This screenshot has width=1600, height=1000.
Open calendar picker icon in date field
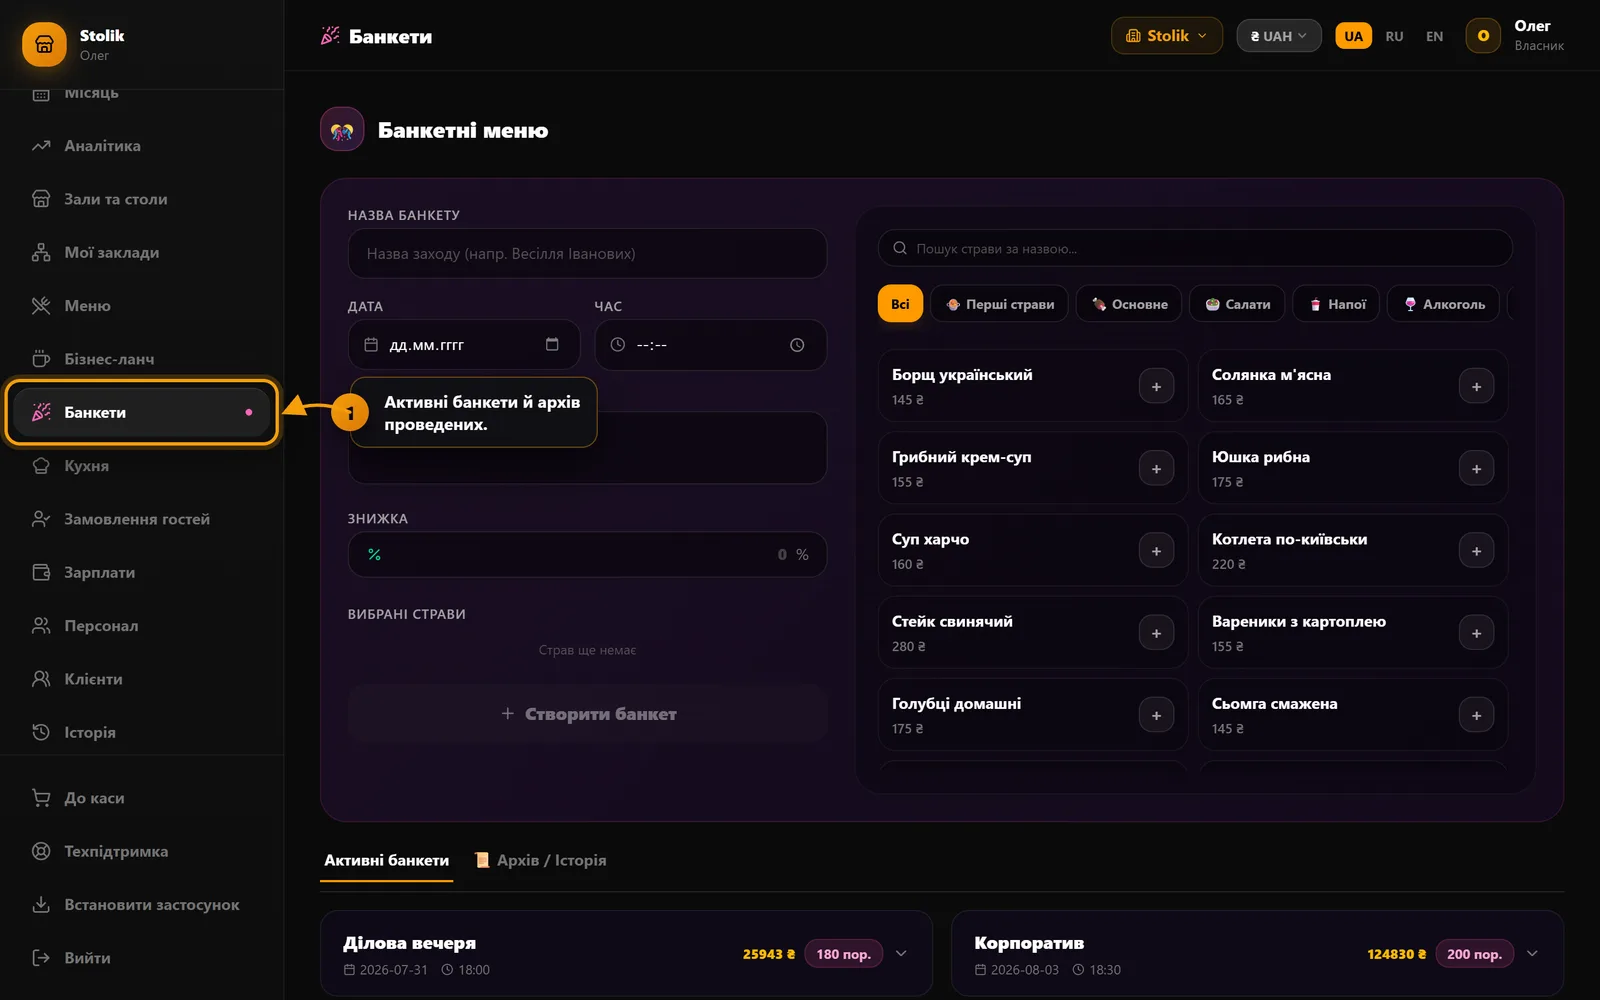[x=552, y=345]
